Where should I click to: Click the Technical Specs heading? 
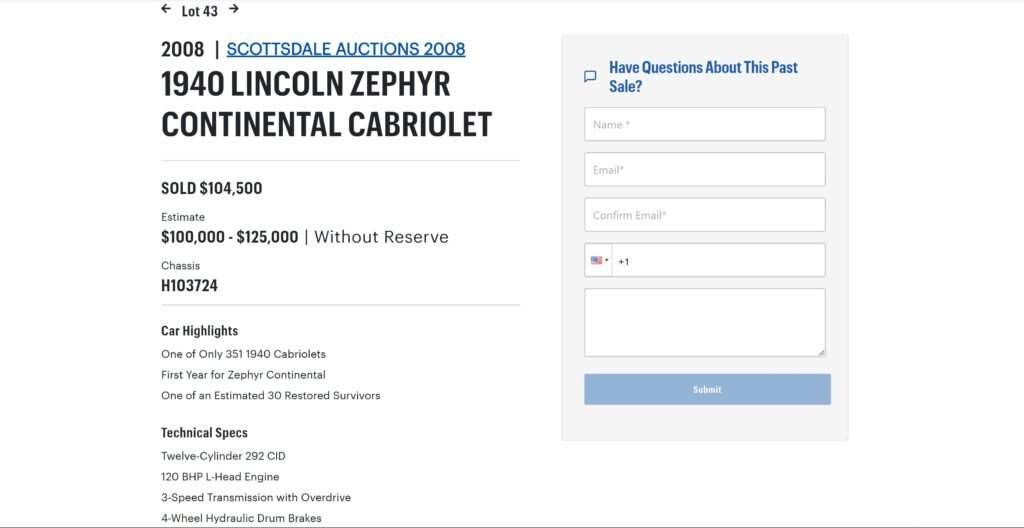point(204,433)
